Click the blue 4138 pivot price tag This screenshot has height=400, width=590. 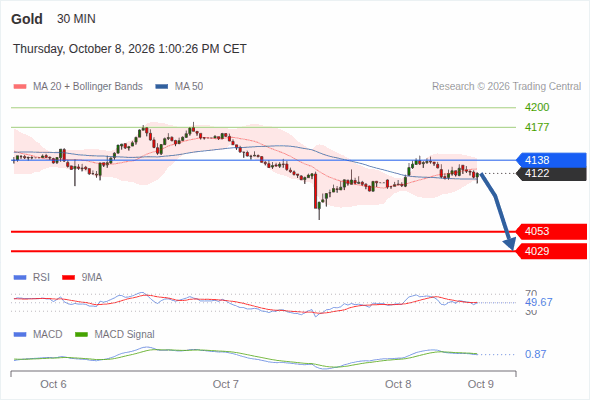(x=551, y=160)
